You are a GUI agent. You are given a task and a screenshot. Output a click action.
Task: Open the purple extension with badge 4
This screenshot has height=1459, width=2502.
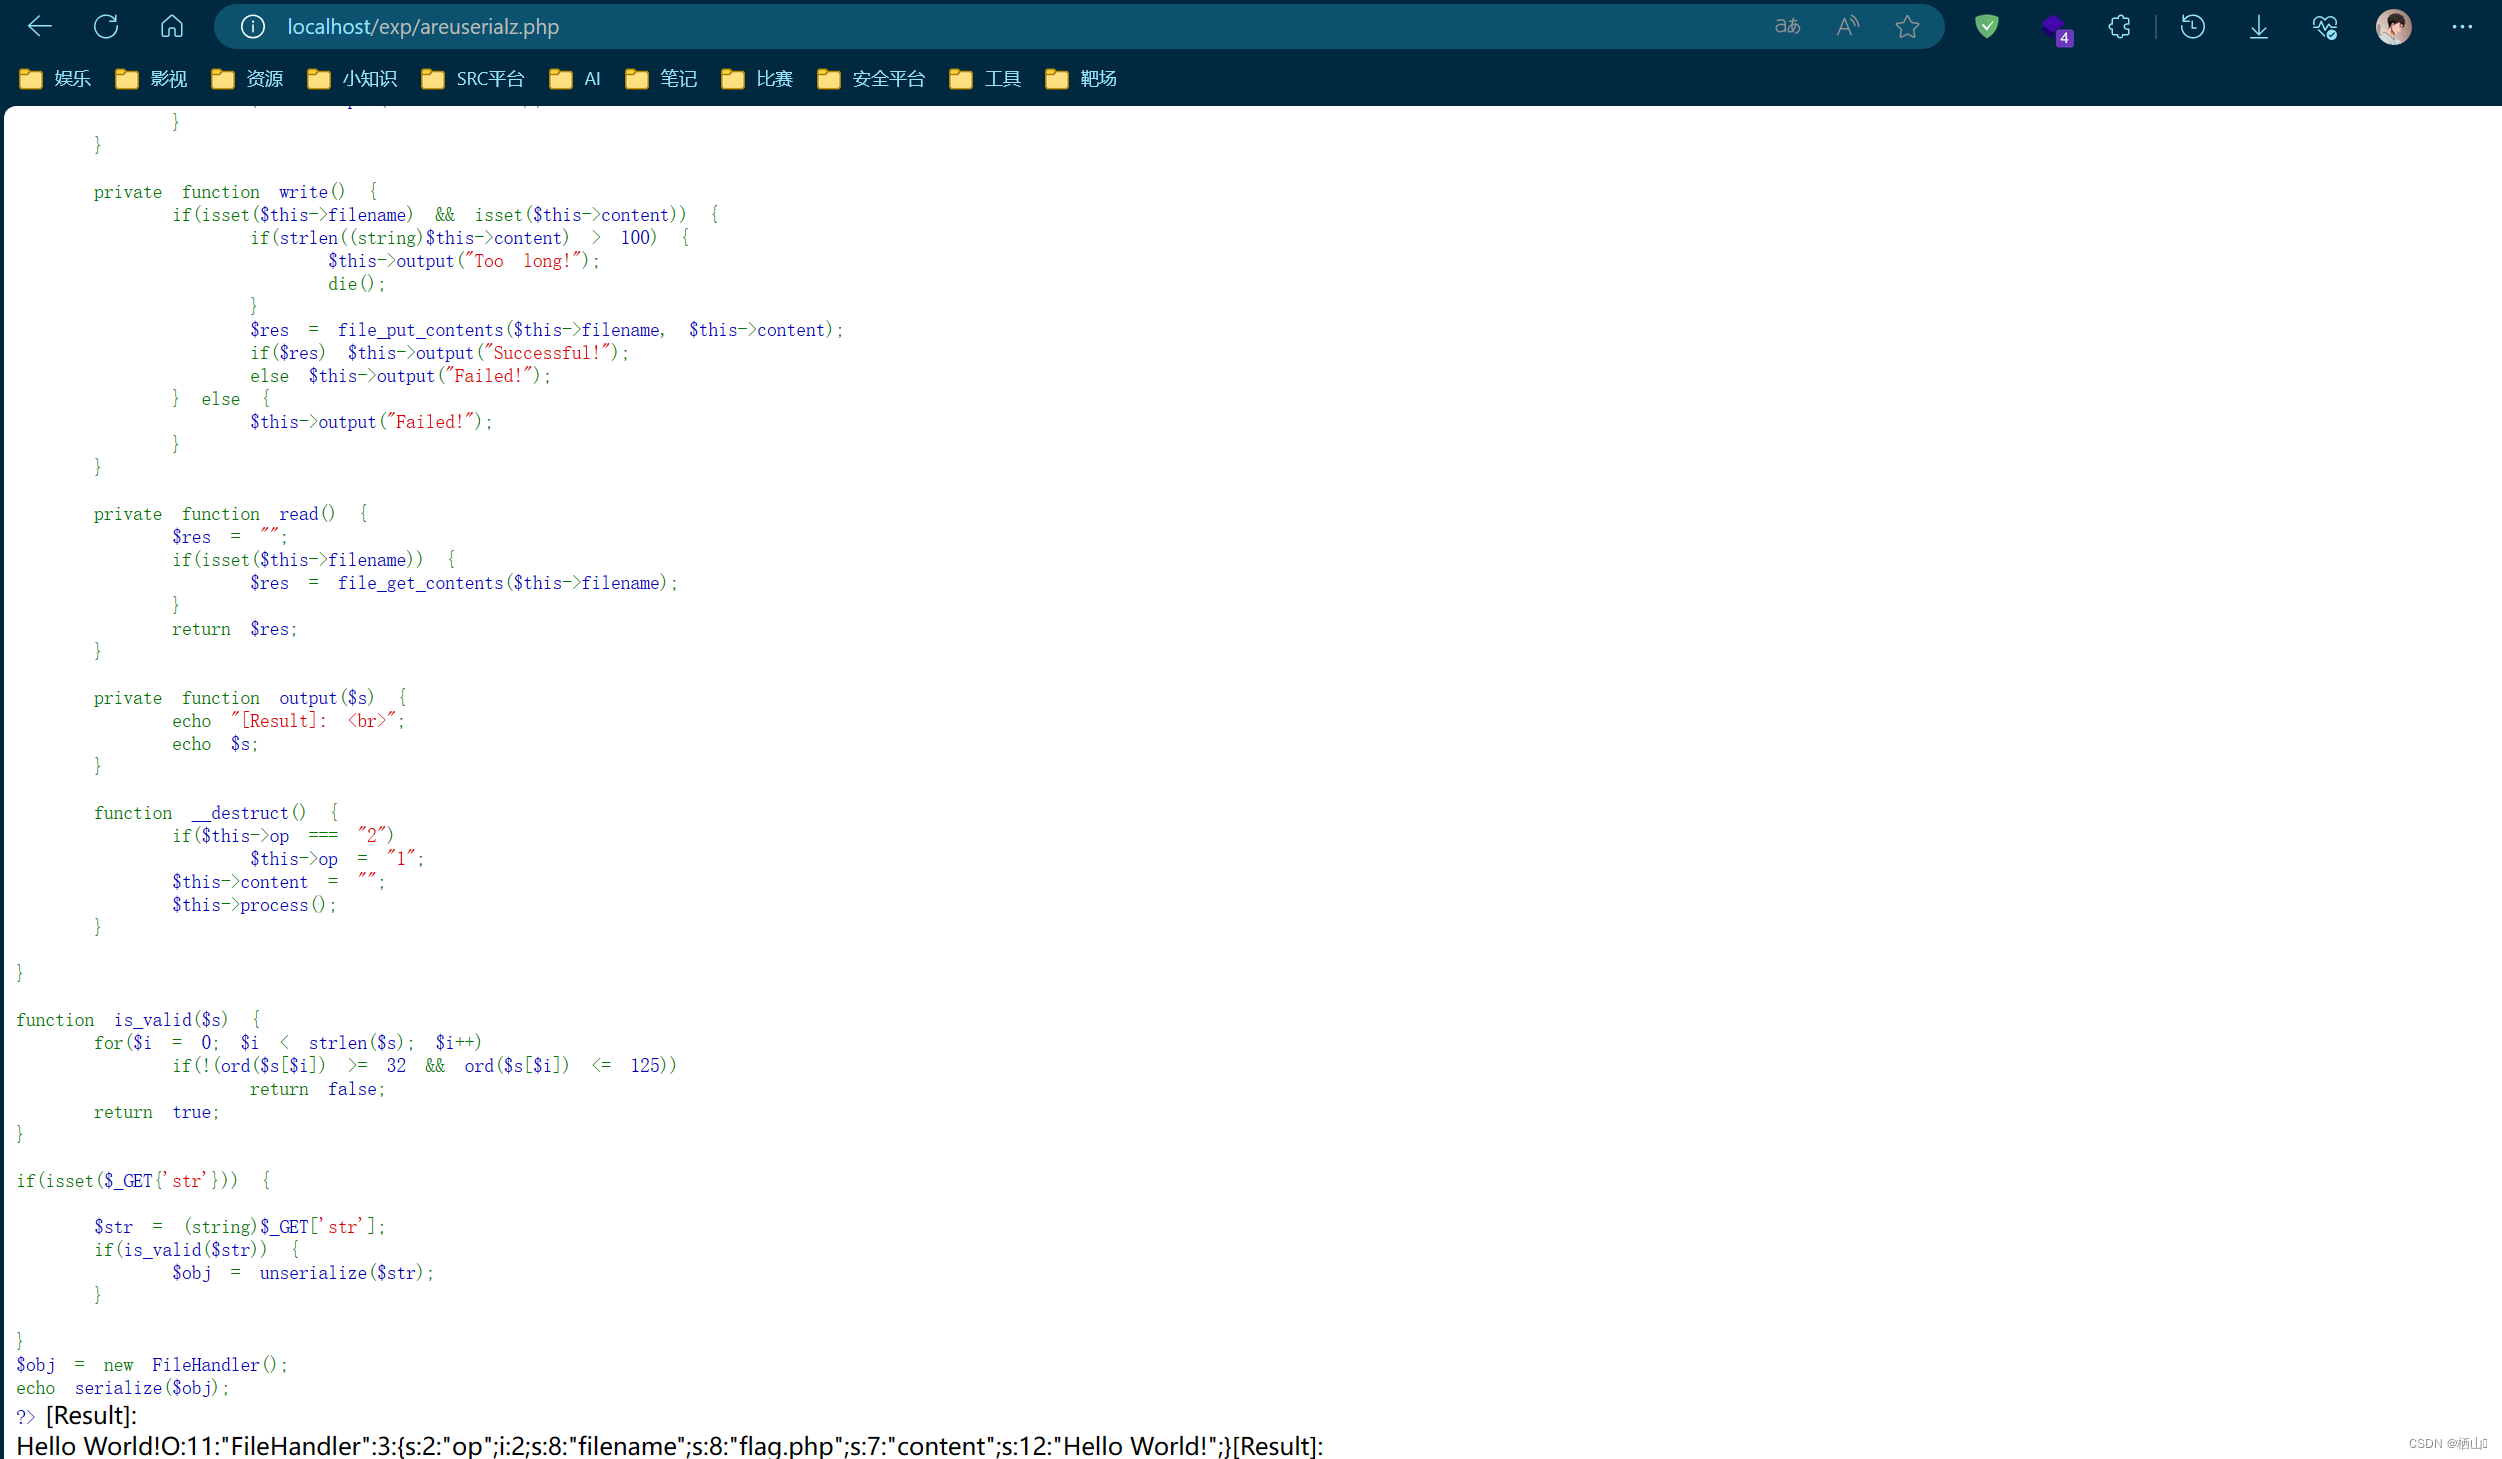pyautogui.click(x=2054, y=27)
